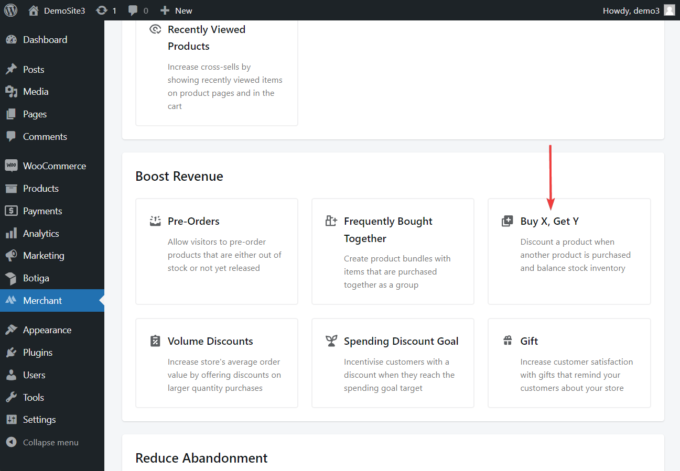Click the Tools sidebar label
The width and height of the screenshot is (680, 471).
click(33, 397)
